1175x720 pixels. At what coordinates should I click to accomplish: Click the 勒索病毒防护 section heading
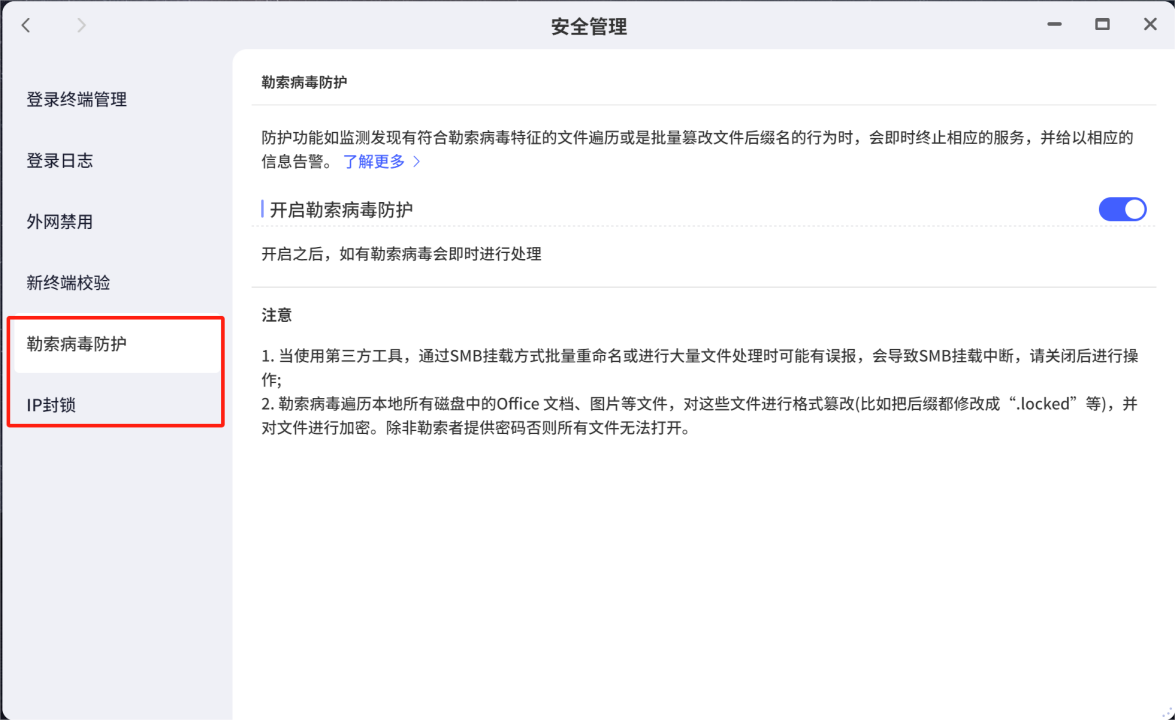click(x=304, y=82)
